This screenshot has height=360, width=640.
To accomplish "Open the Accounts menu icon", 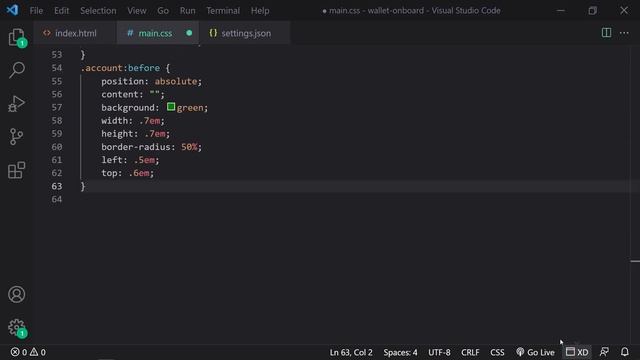I will click(x=16, y=294).
